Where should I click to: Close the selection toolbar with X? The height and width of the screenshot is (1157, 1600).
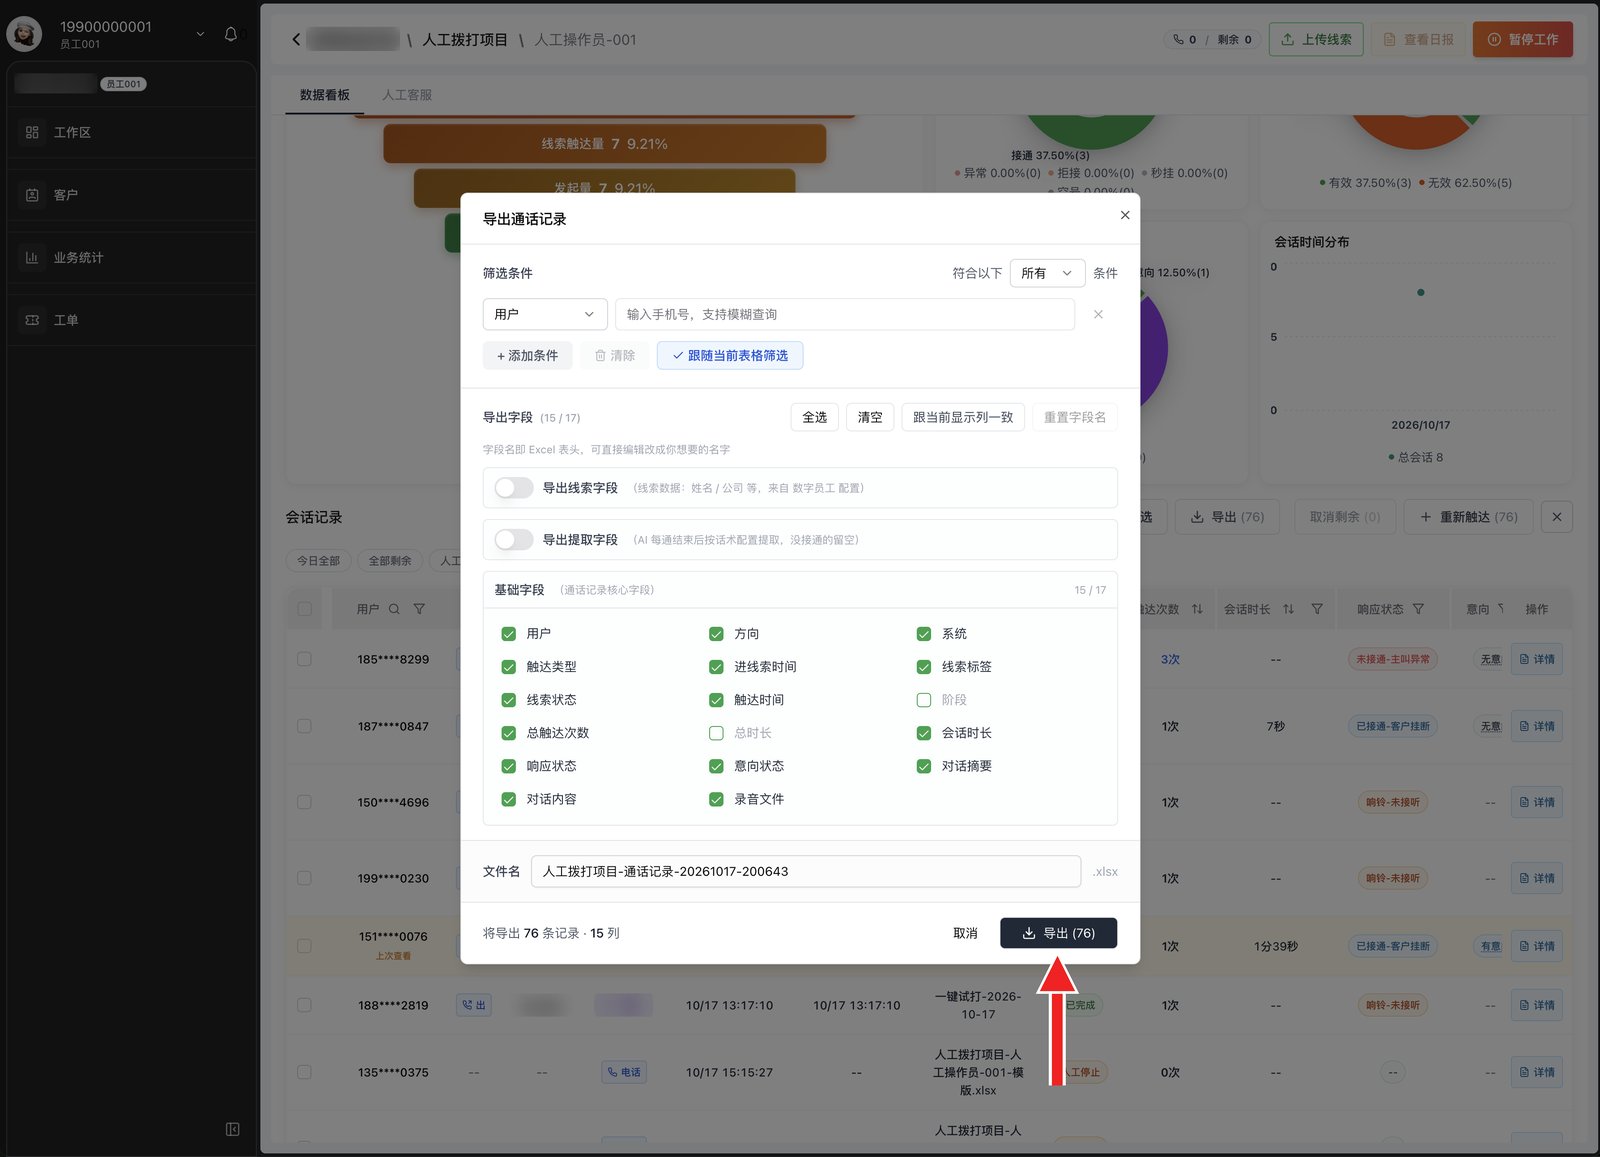1557,517
